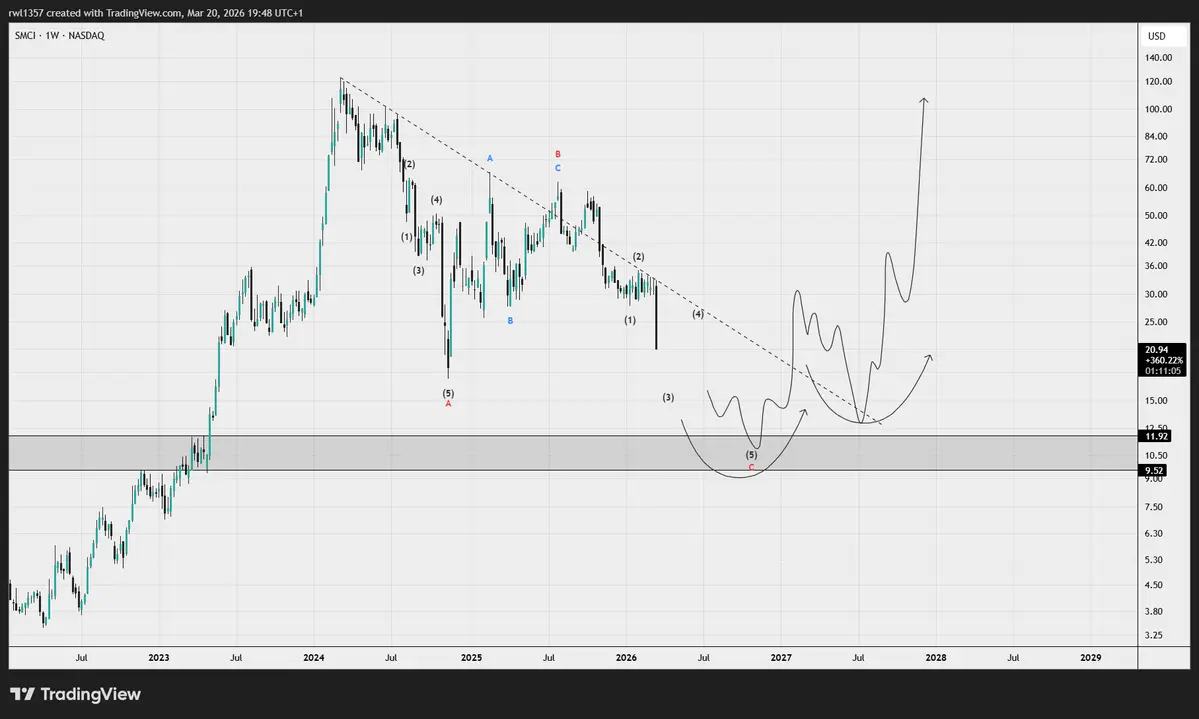Select the blue A wave label
Screen dimensions: 1199x719
[490, 159]
